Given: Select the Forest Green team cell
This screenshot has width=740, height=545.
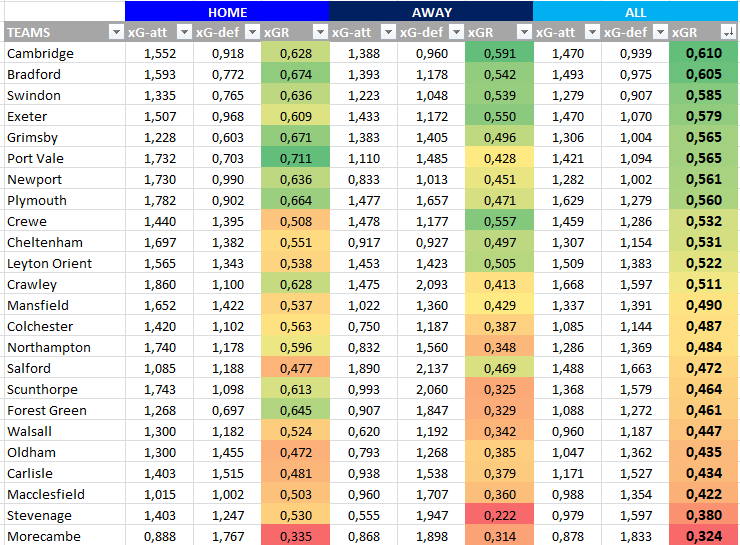Looking at the screenshot, I should pos(64,410).
